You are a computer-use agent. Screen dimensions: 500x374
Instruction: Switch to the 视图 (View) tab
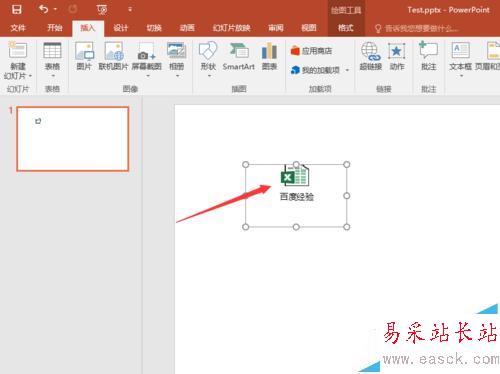[309, 28]
